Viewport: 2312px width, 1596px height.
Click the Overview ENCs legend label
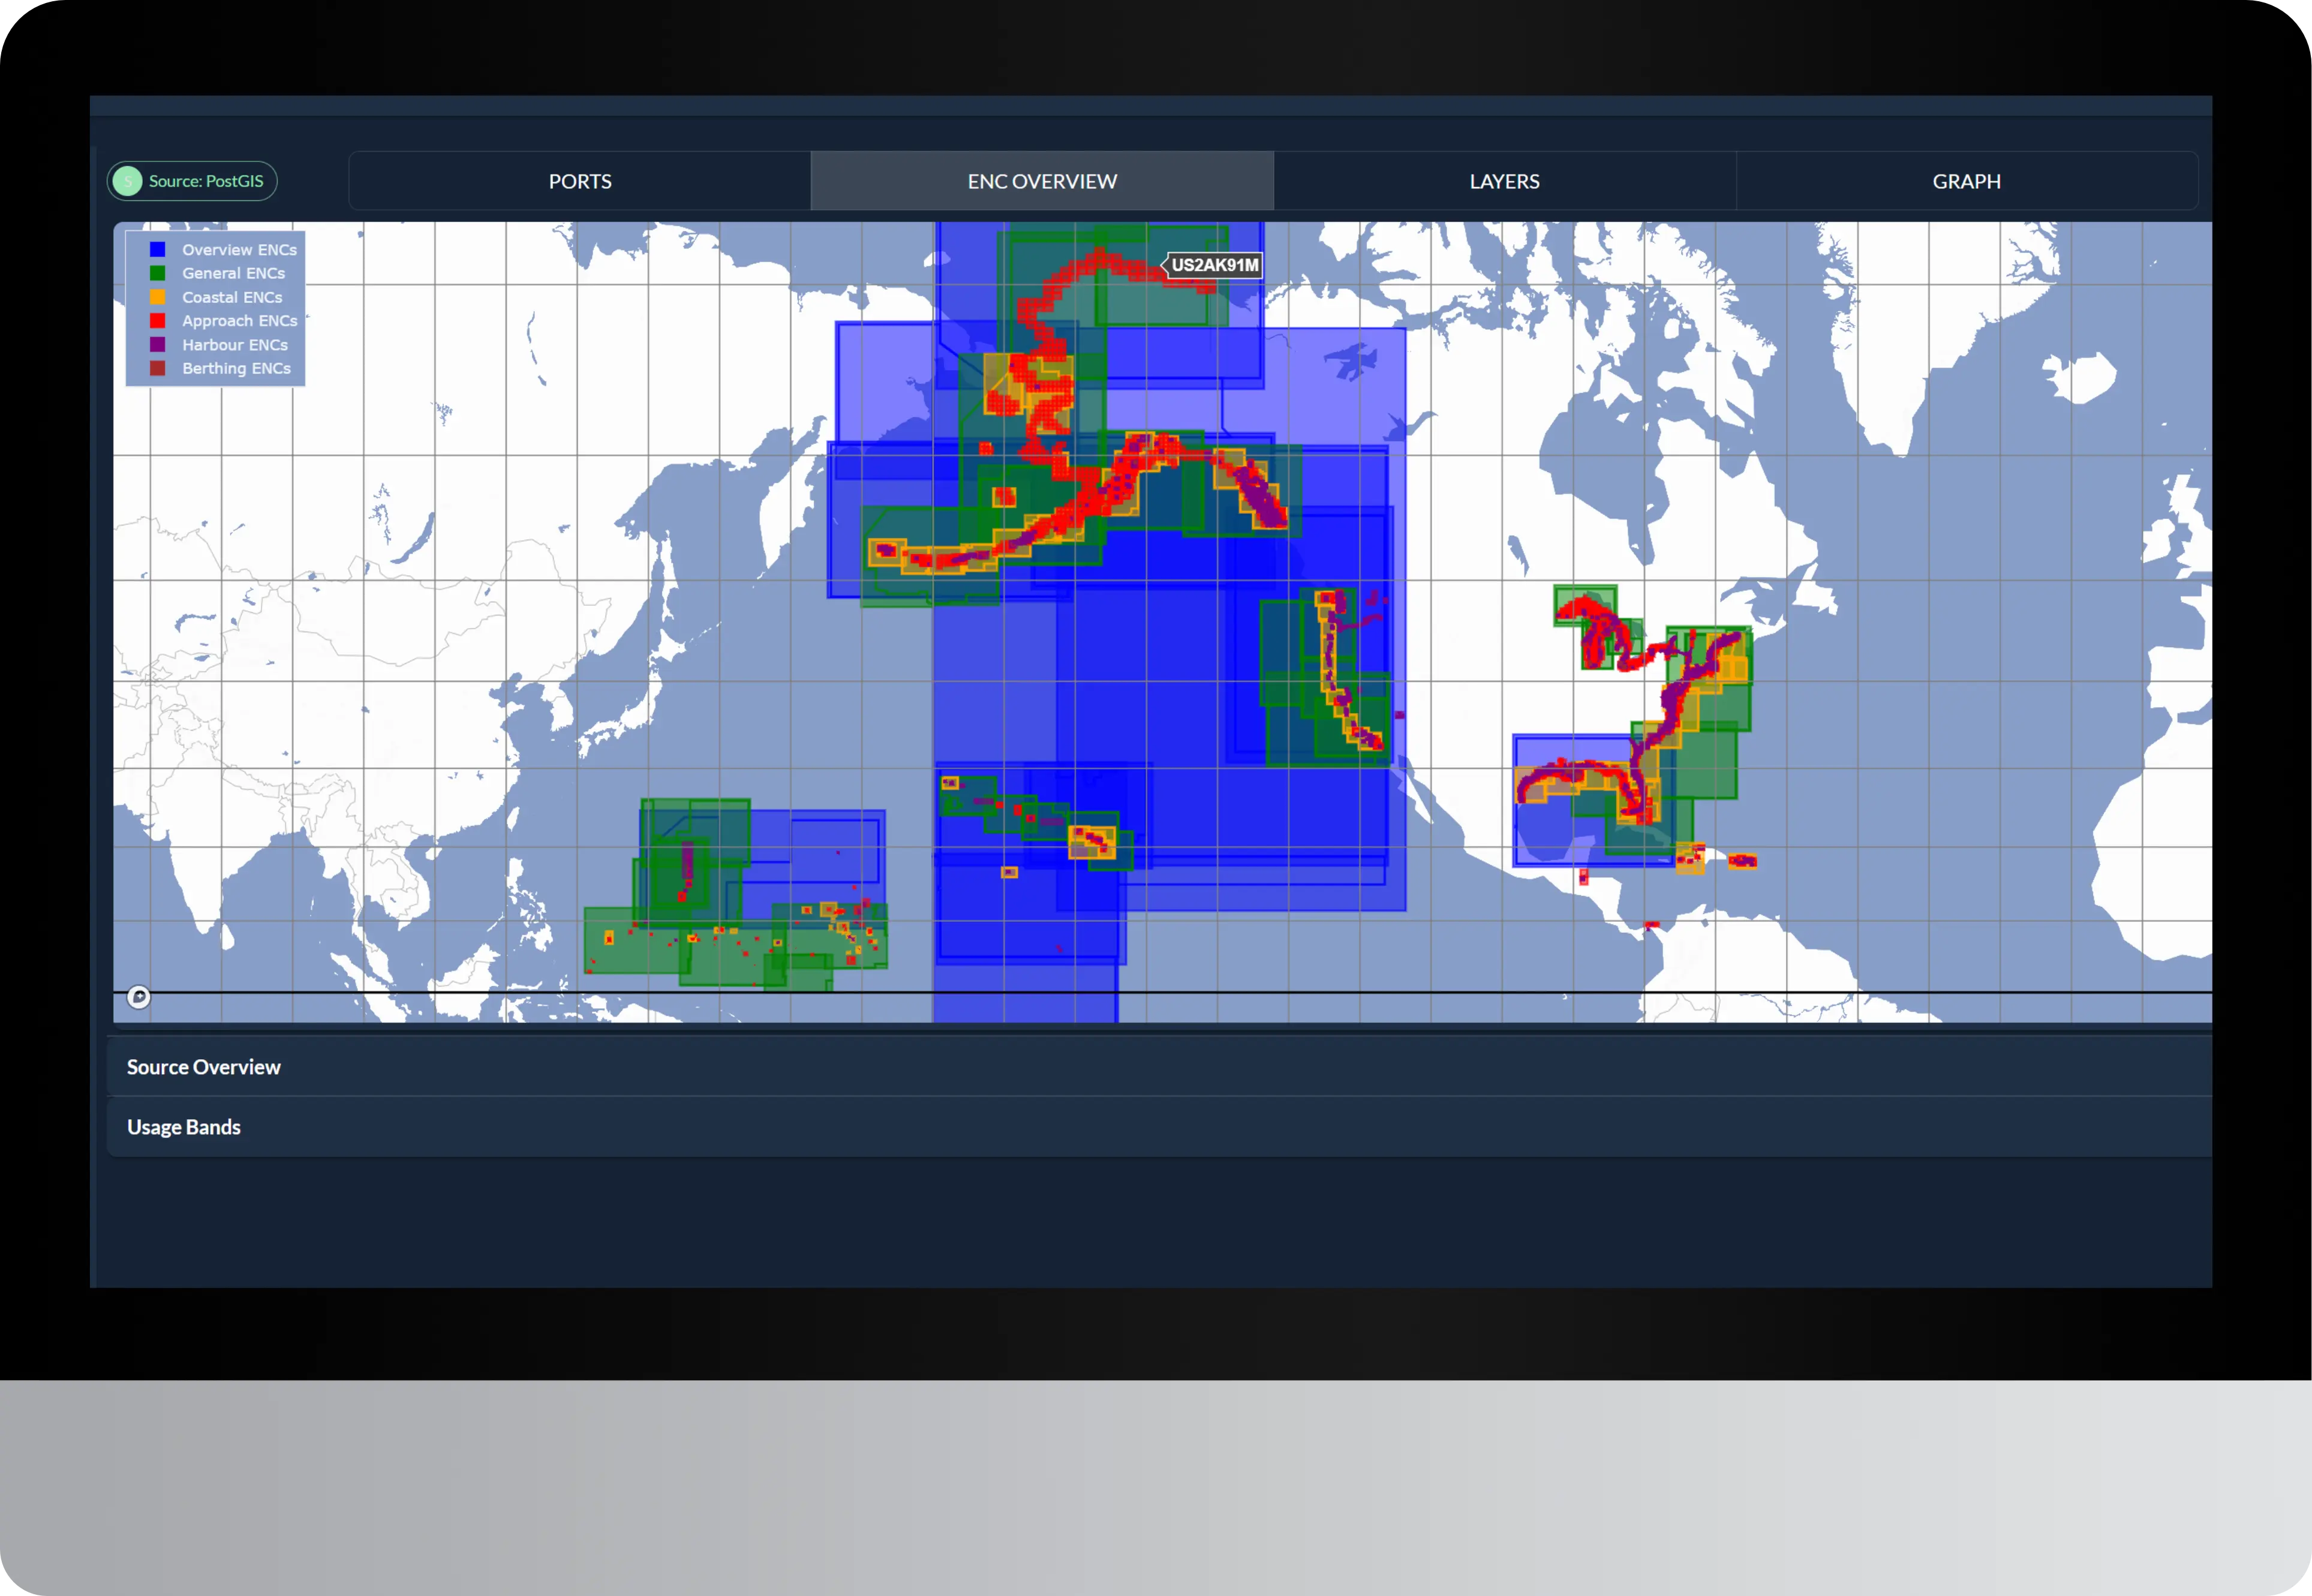click(x=239, y=250)
